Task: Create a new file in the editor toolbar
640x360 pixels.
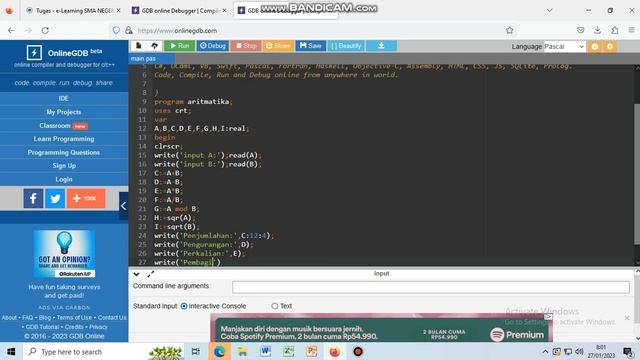Action: coord(139,46)
